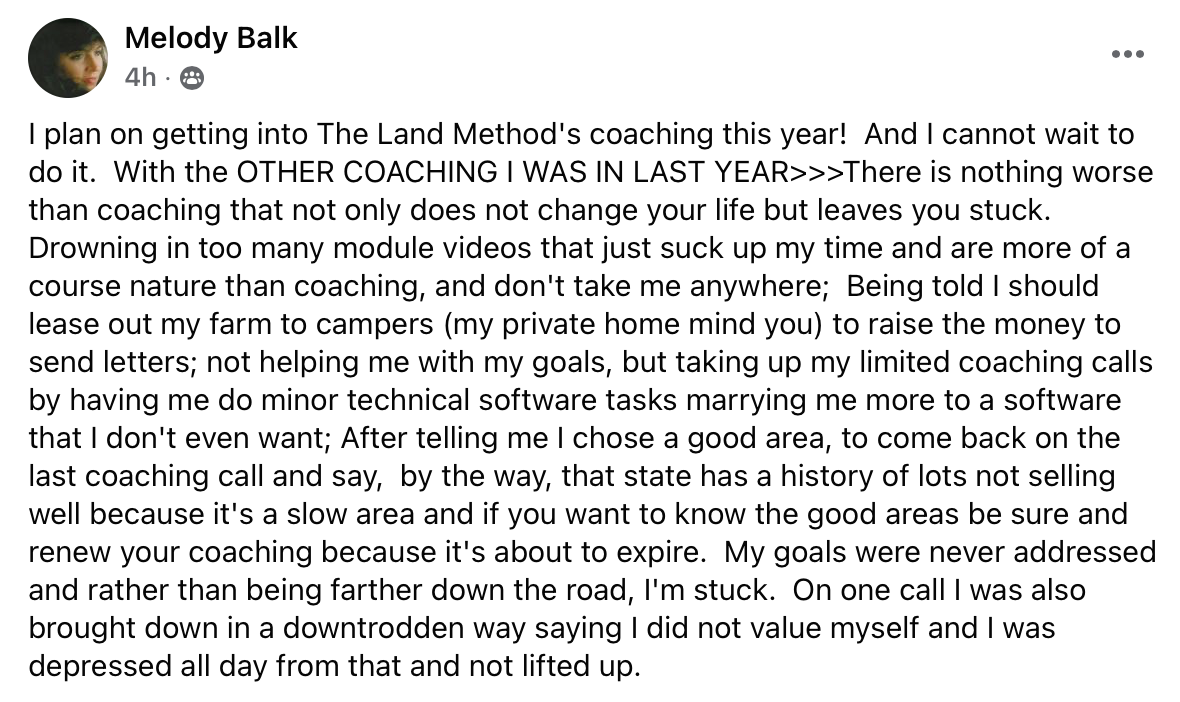Open Melody Balk's profile picture
Screen dimensions: 1180x702
(68, 58)
